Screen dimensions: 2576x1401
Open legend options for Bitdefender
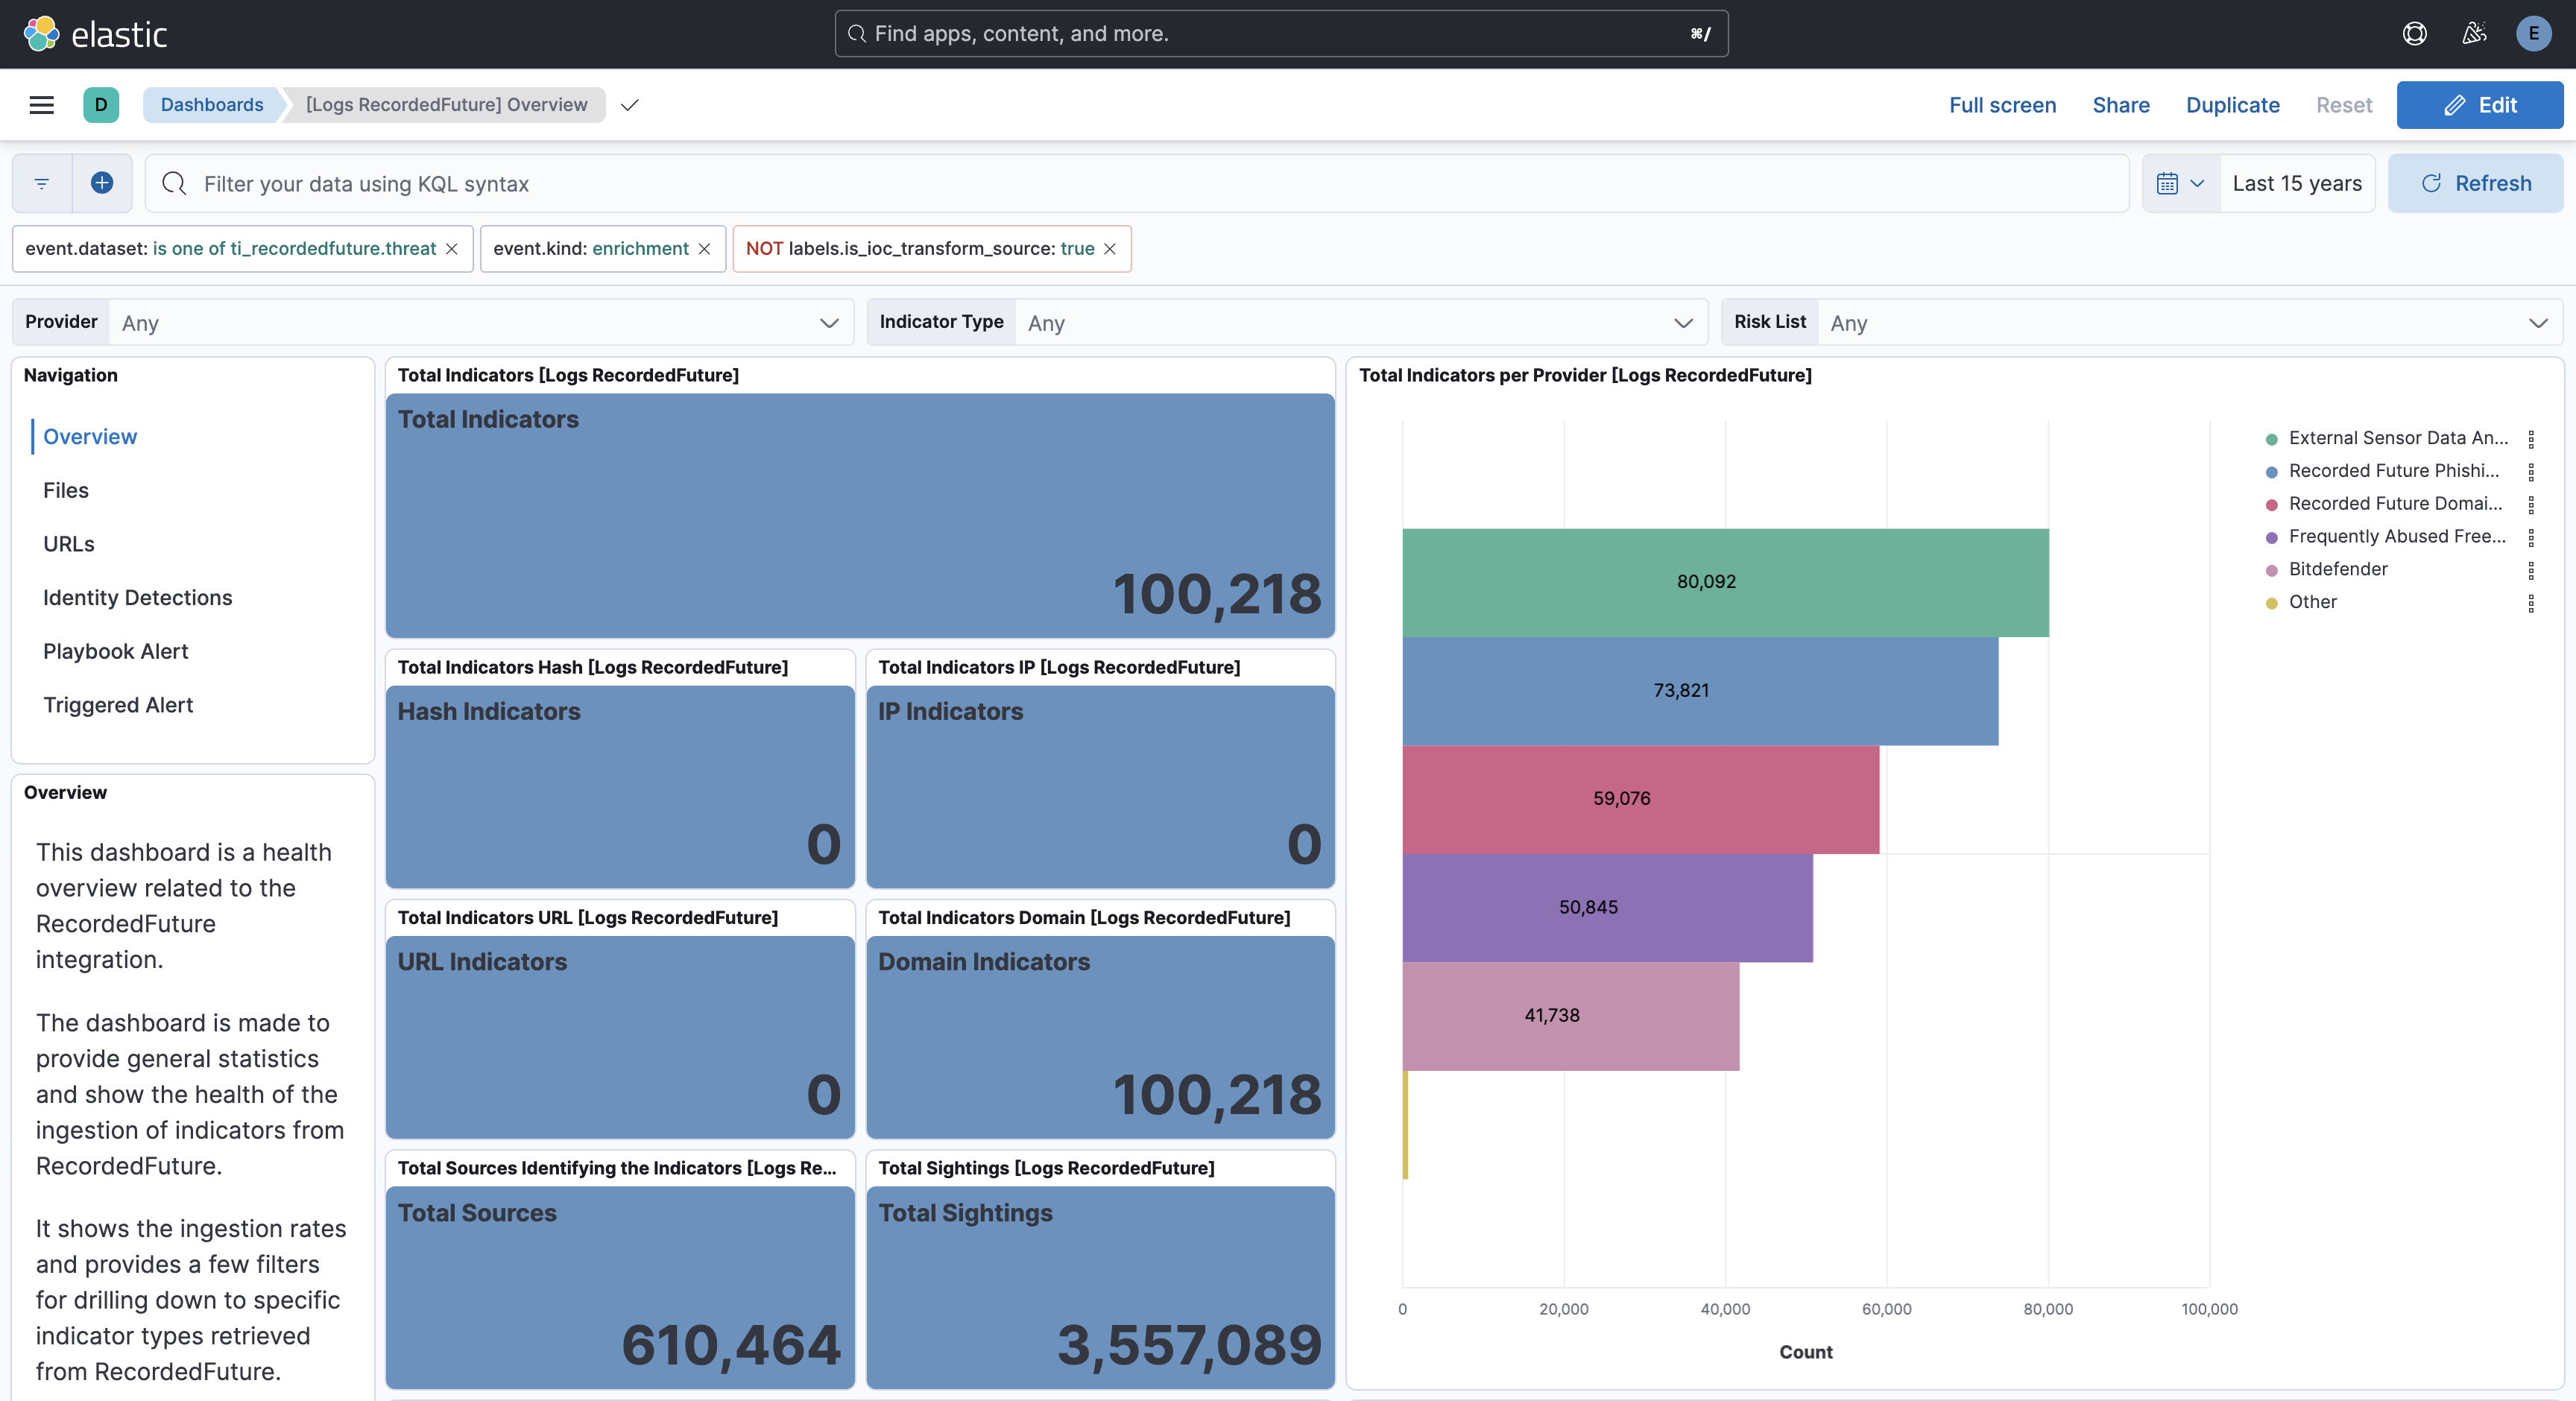tap(2531, 571)
